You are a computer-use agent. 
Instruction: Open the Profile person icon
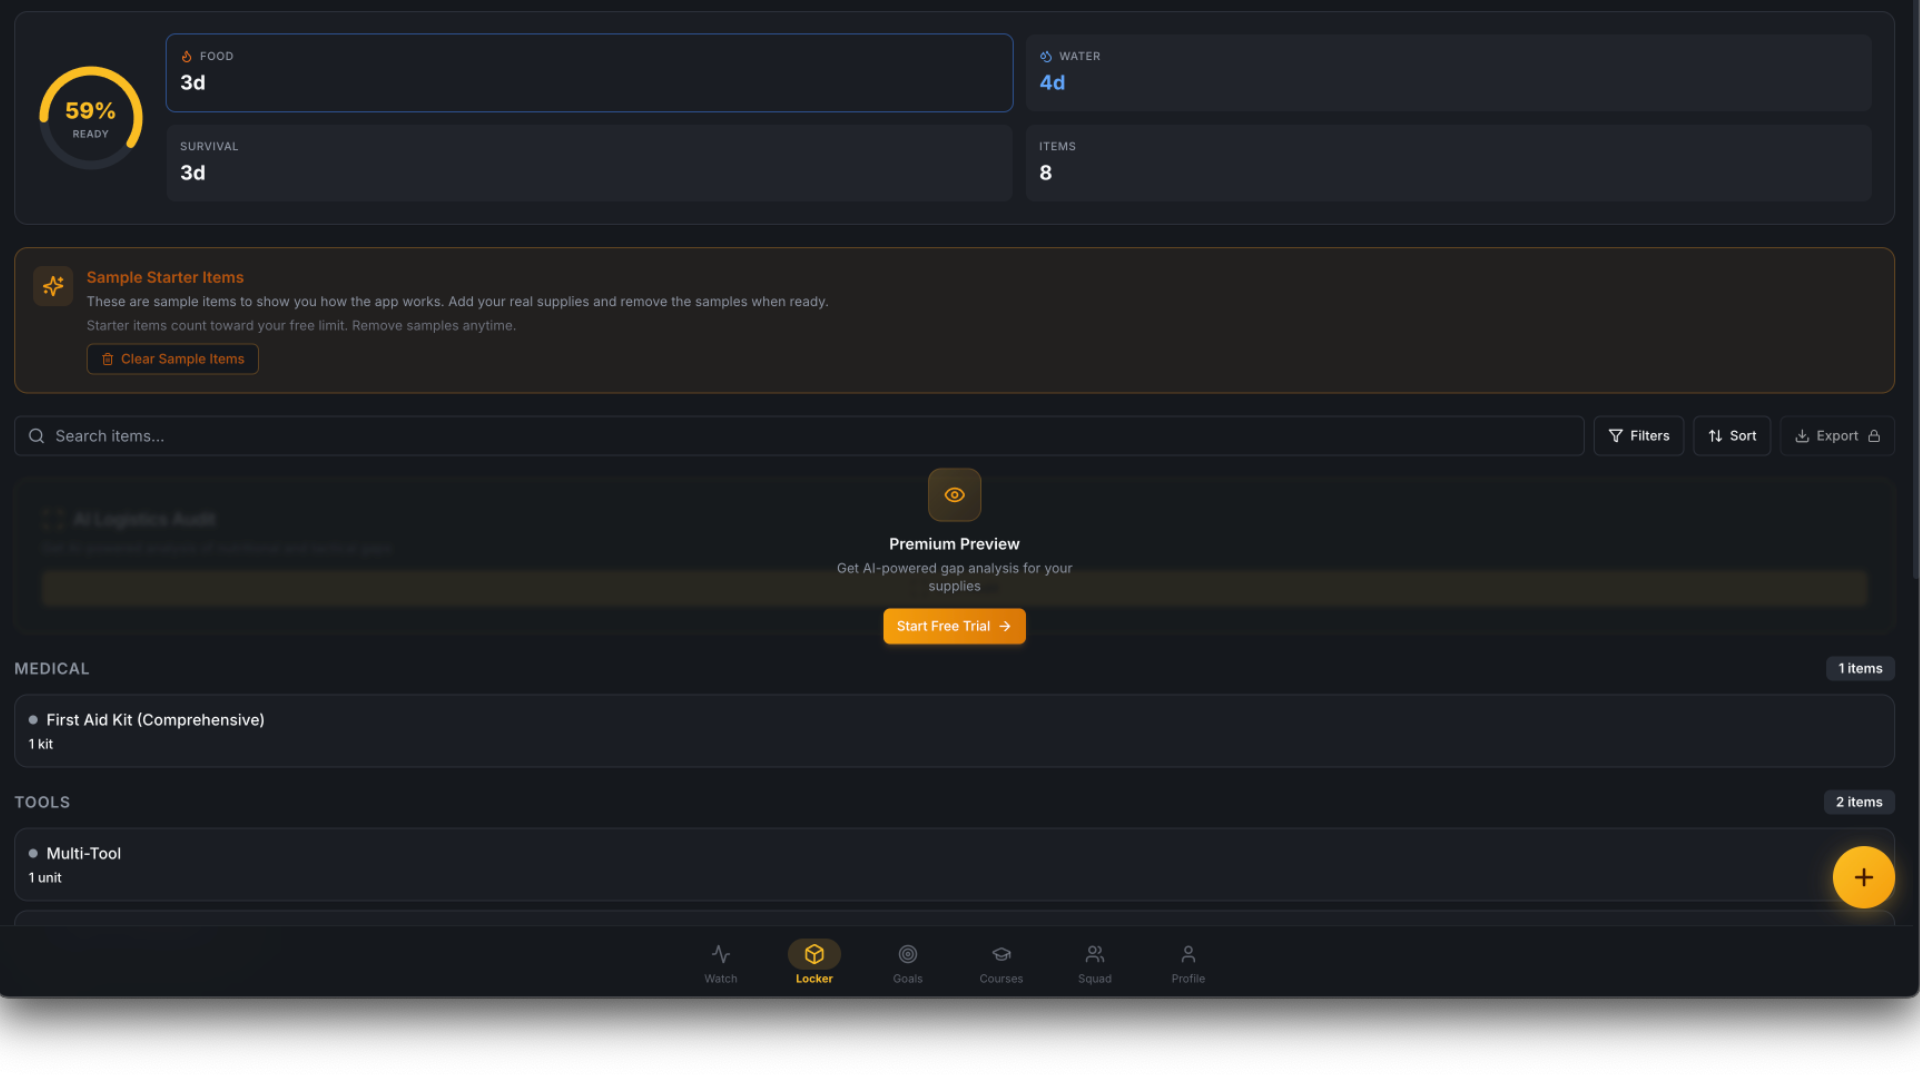point(1188,954)
